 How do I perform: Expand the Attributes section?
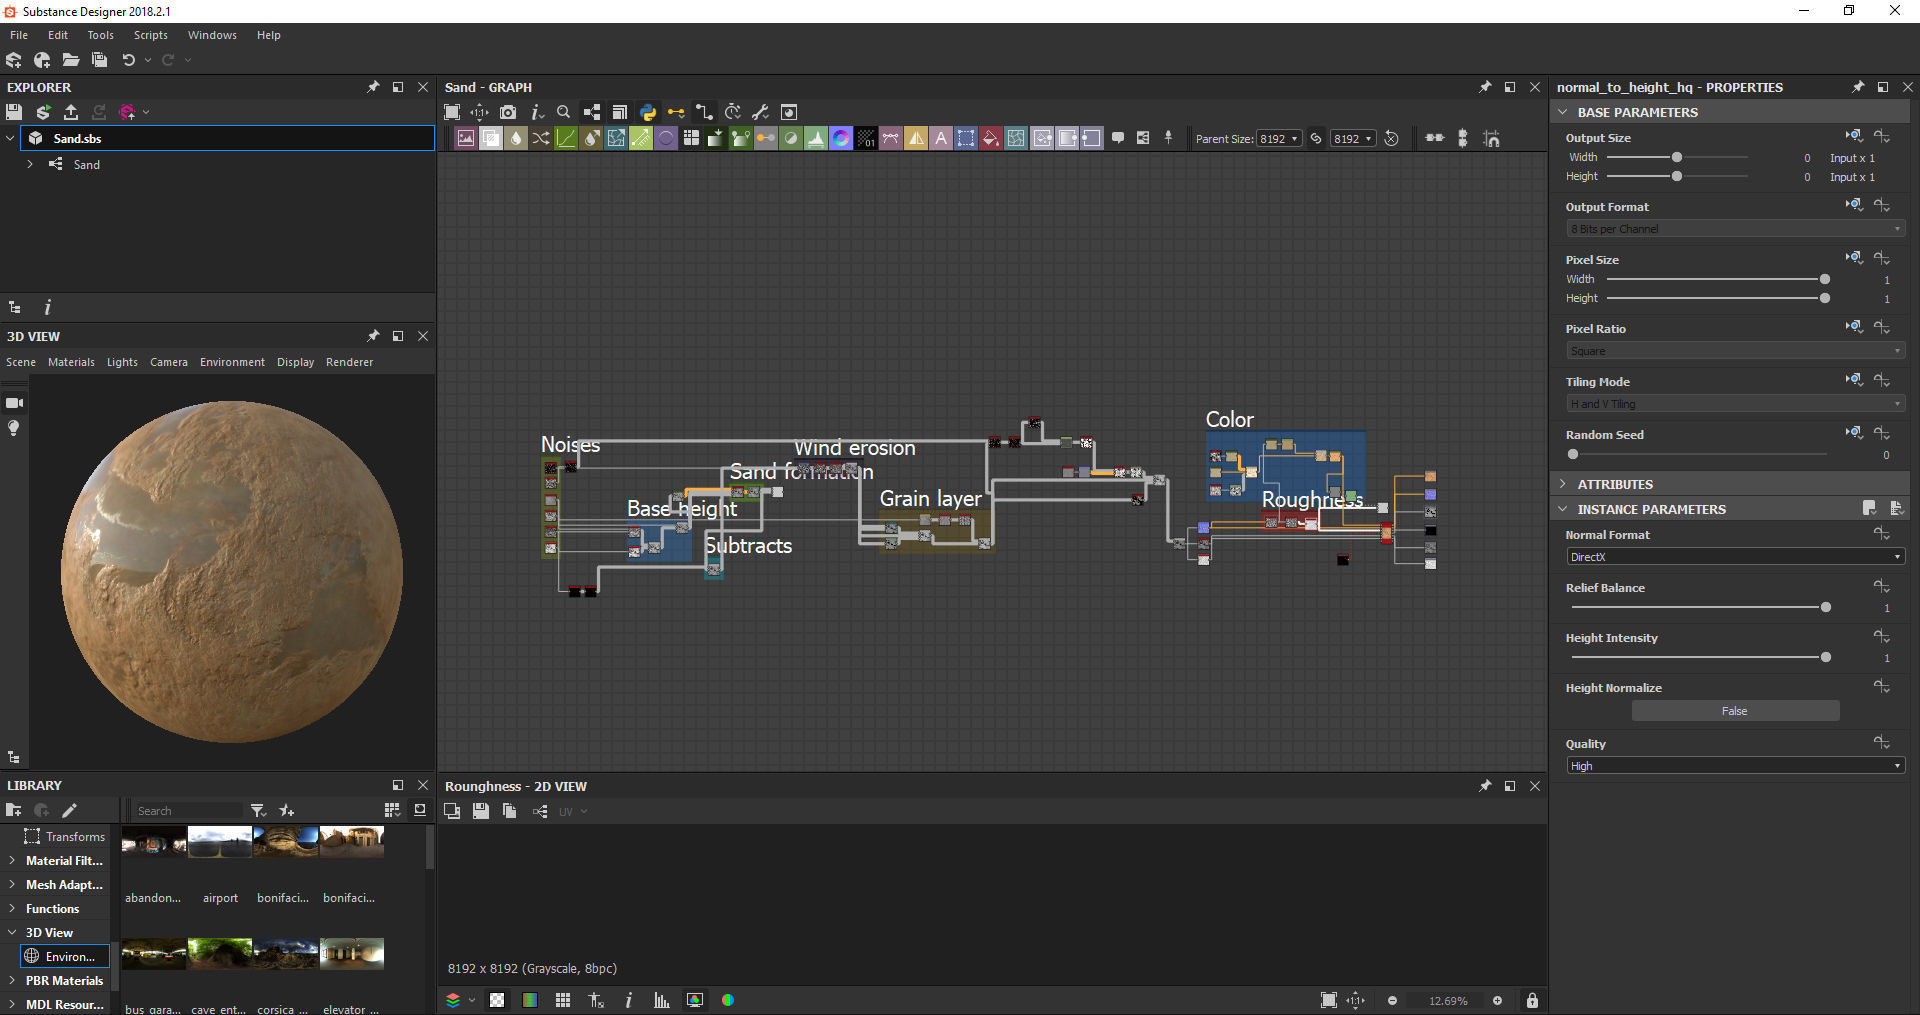pyautogui.click(x=1563, y=484)
